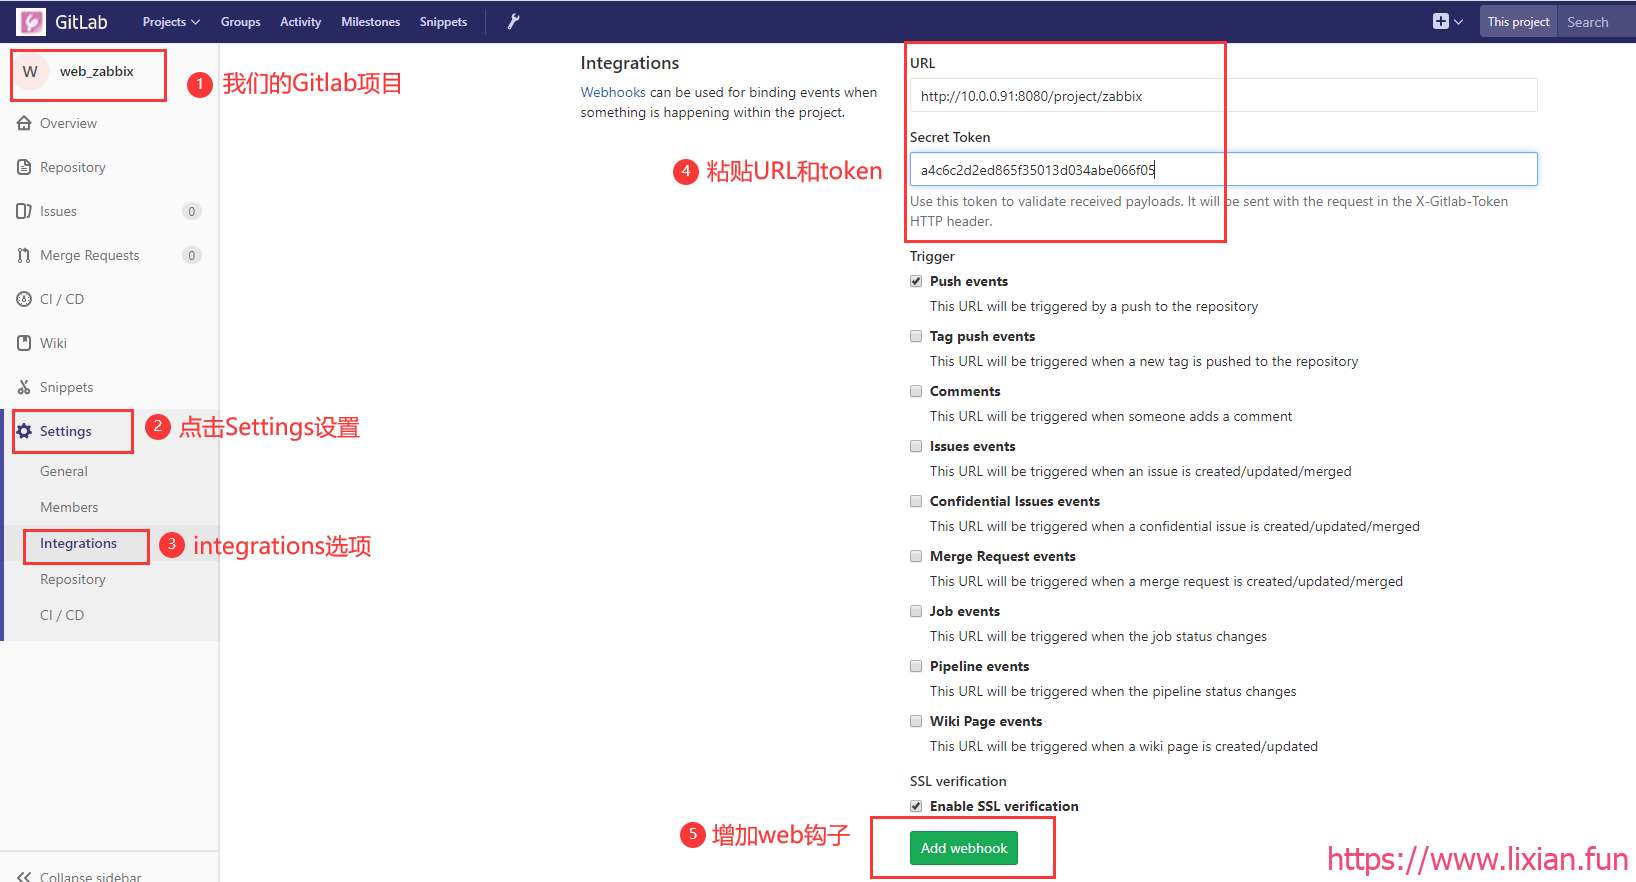The width and height of the screenshot is (1636, 882).
Task: Click the web_zabbix project name
Action: click(x=96, y=71)
